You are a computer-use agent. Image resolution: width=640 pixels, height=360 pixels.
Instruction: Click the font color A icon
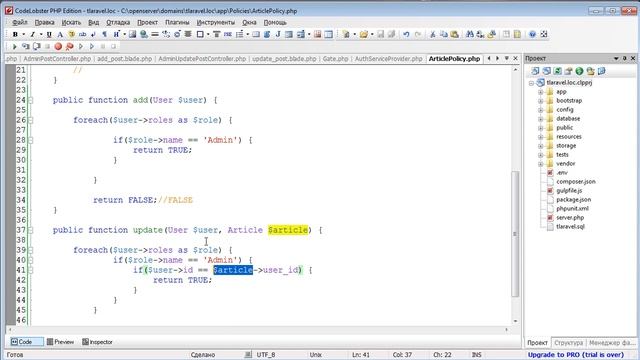pyautogui.click(x=60, y=35)
